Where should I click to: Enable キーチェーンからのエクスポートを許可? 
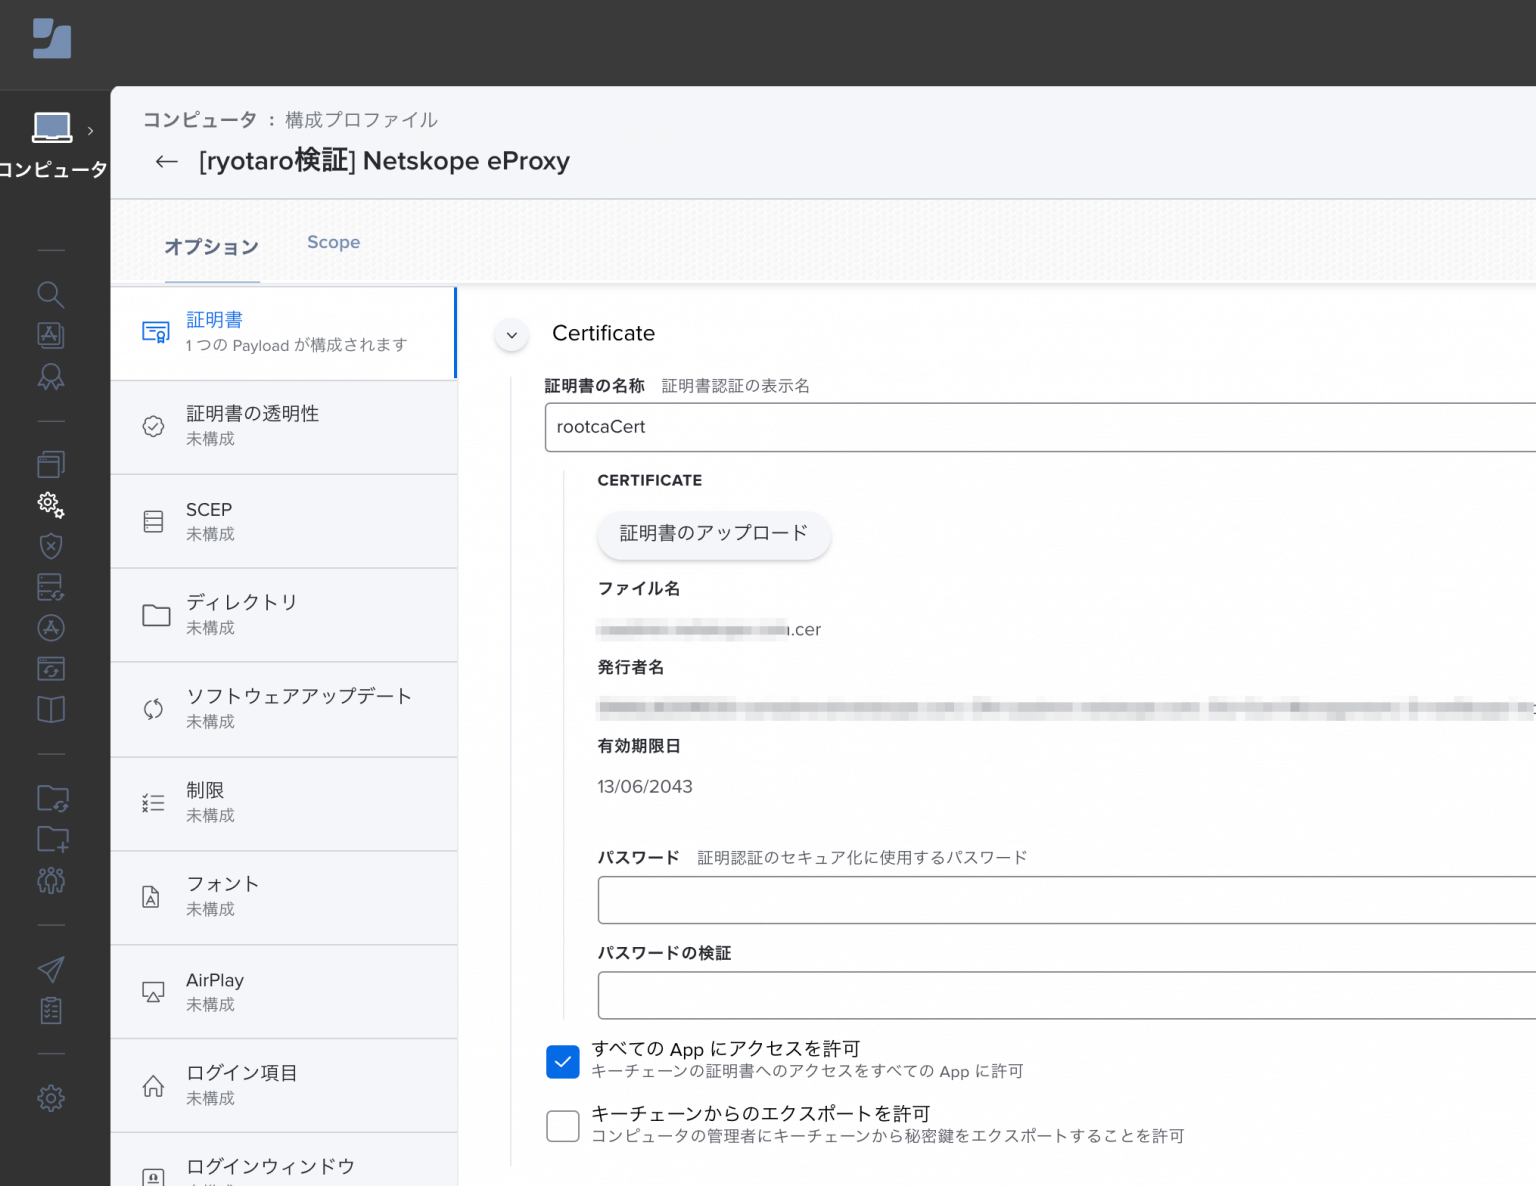[563, 1126]
